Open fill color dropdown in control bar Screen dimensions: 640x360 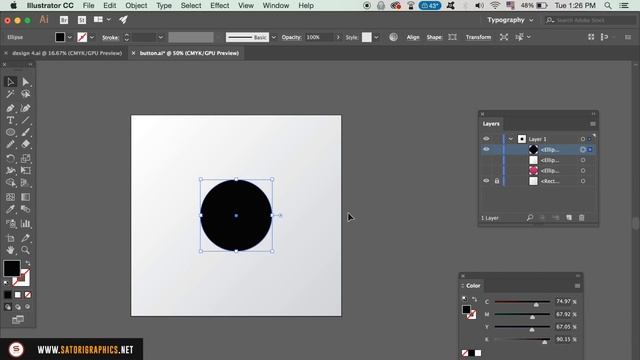[x=69, y=37]
